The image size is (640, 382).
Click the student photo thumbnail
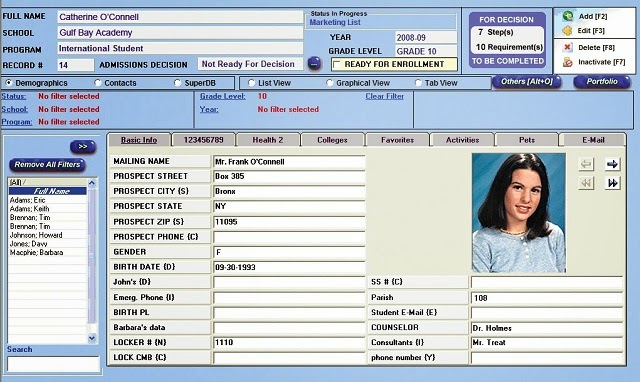click(x=519, y=213)
